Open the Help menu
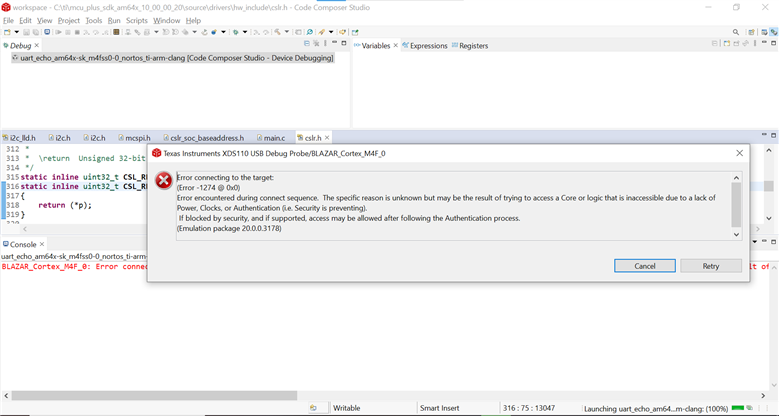 (x=193, y=20)
